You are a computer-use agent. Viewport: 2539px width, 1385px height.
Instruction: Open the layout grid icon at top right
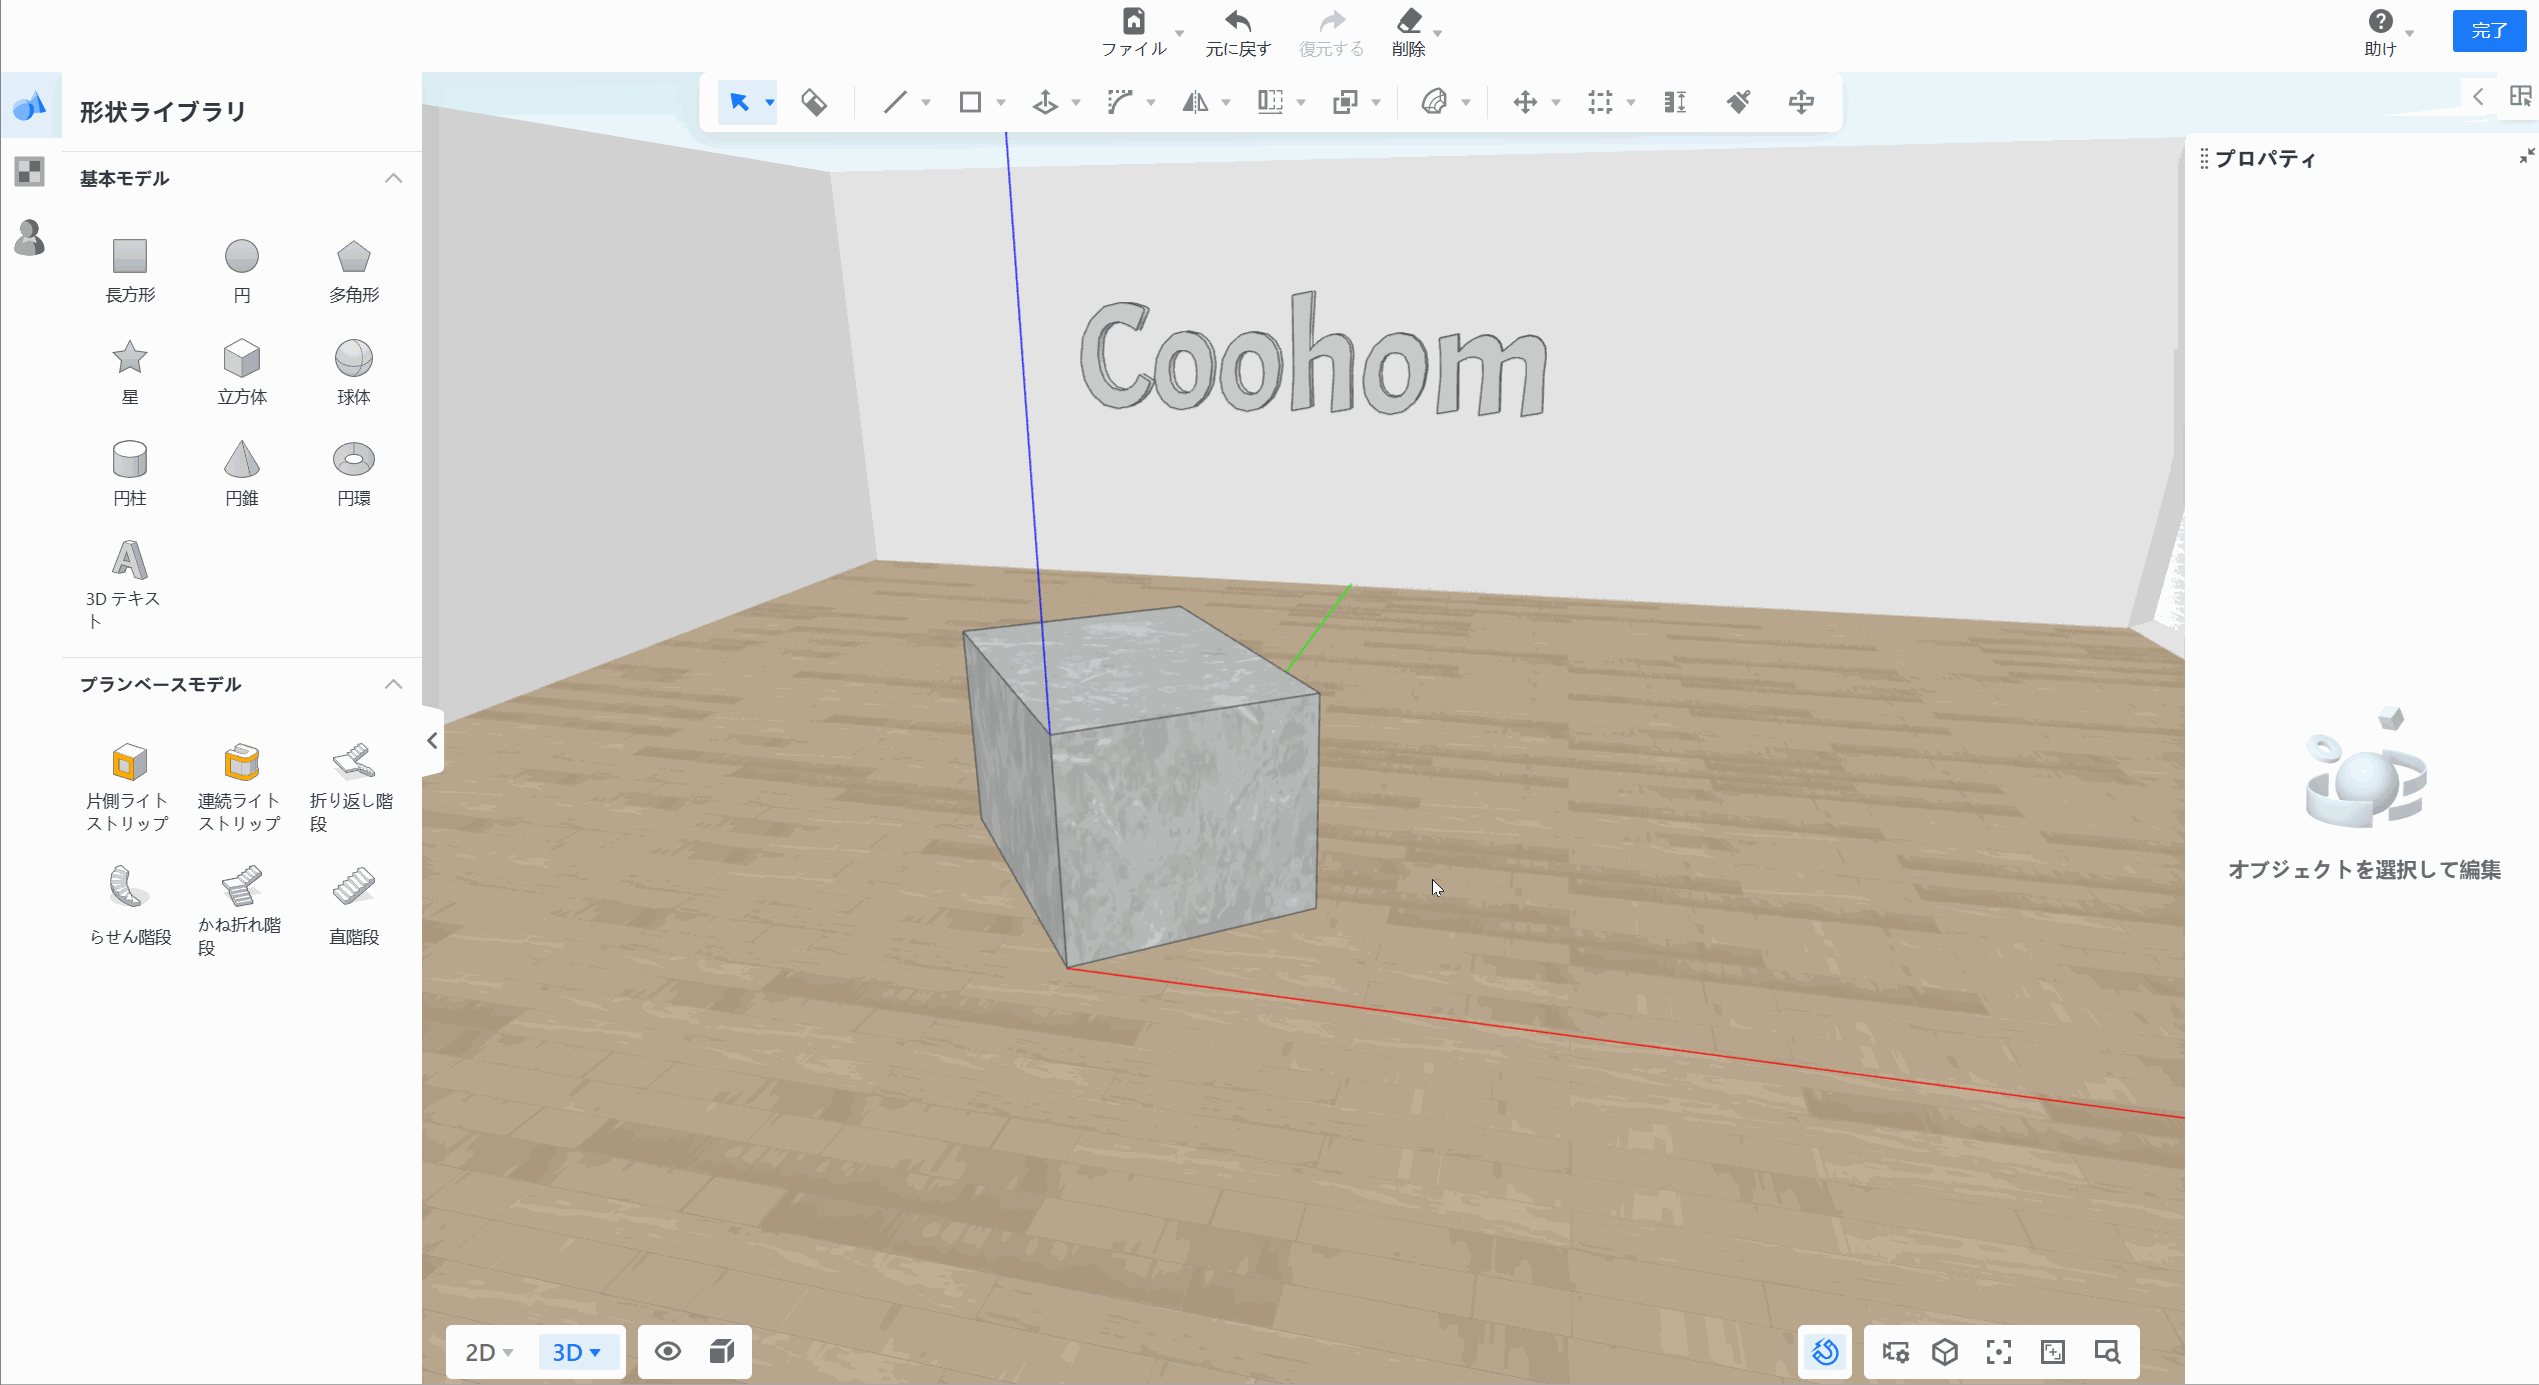pos(2520,96)
